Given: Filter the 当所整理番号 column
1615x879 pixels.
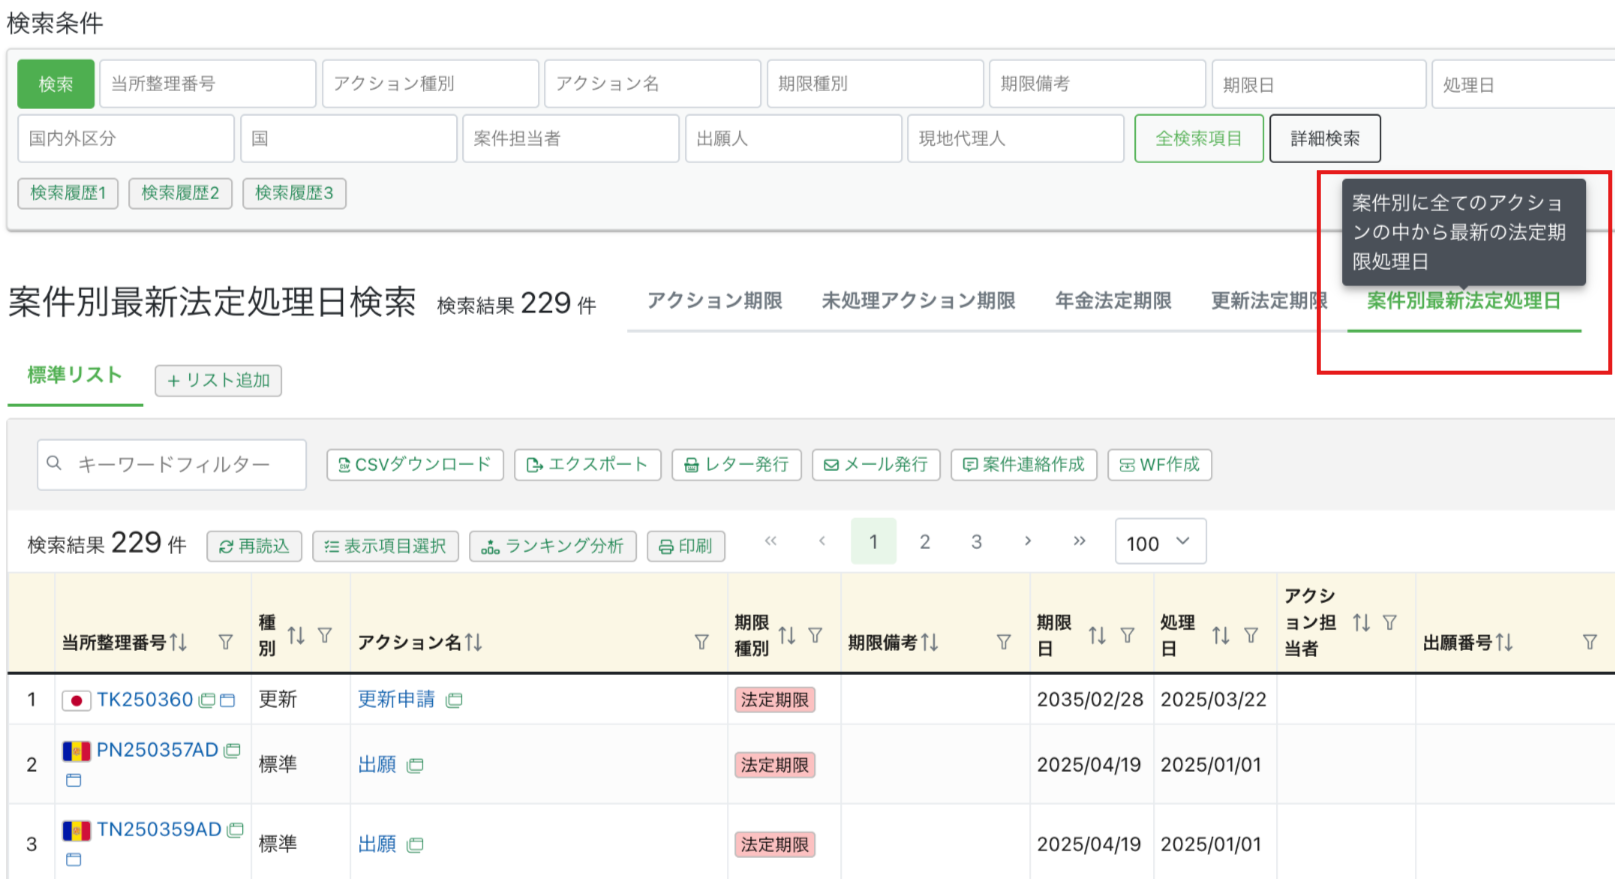Looking at the screenshot, I should coord(226,642).
